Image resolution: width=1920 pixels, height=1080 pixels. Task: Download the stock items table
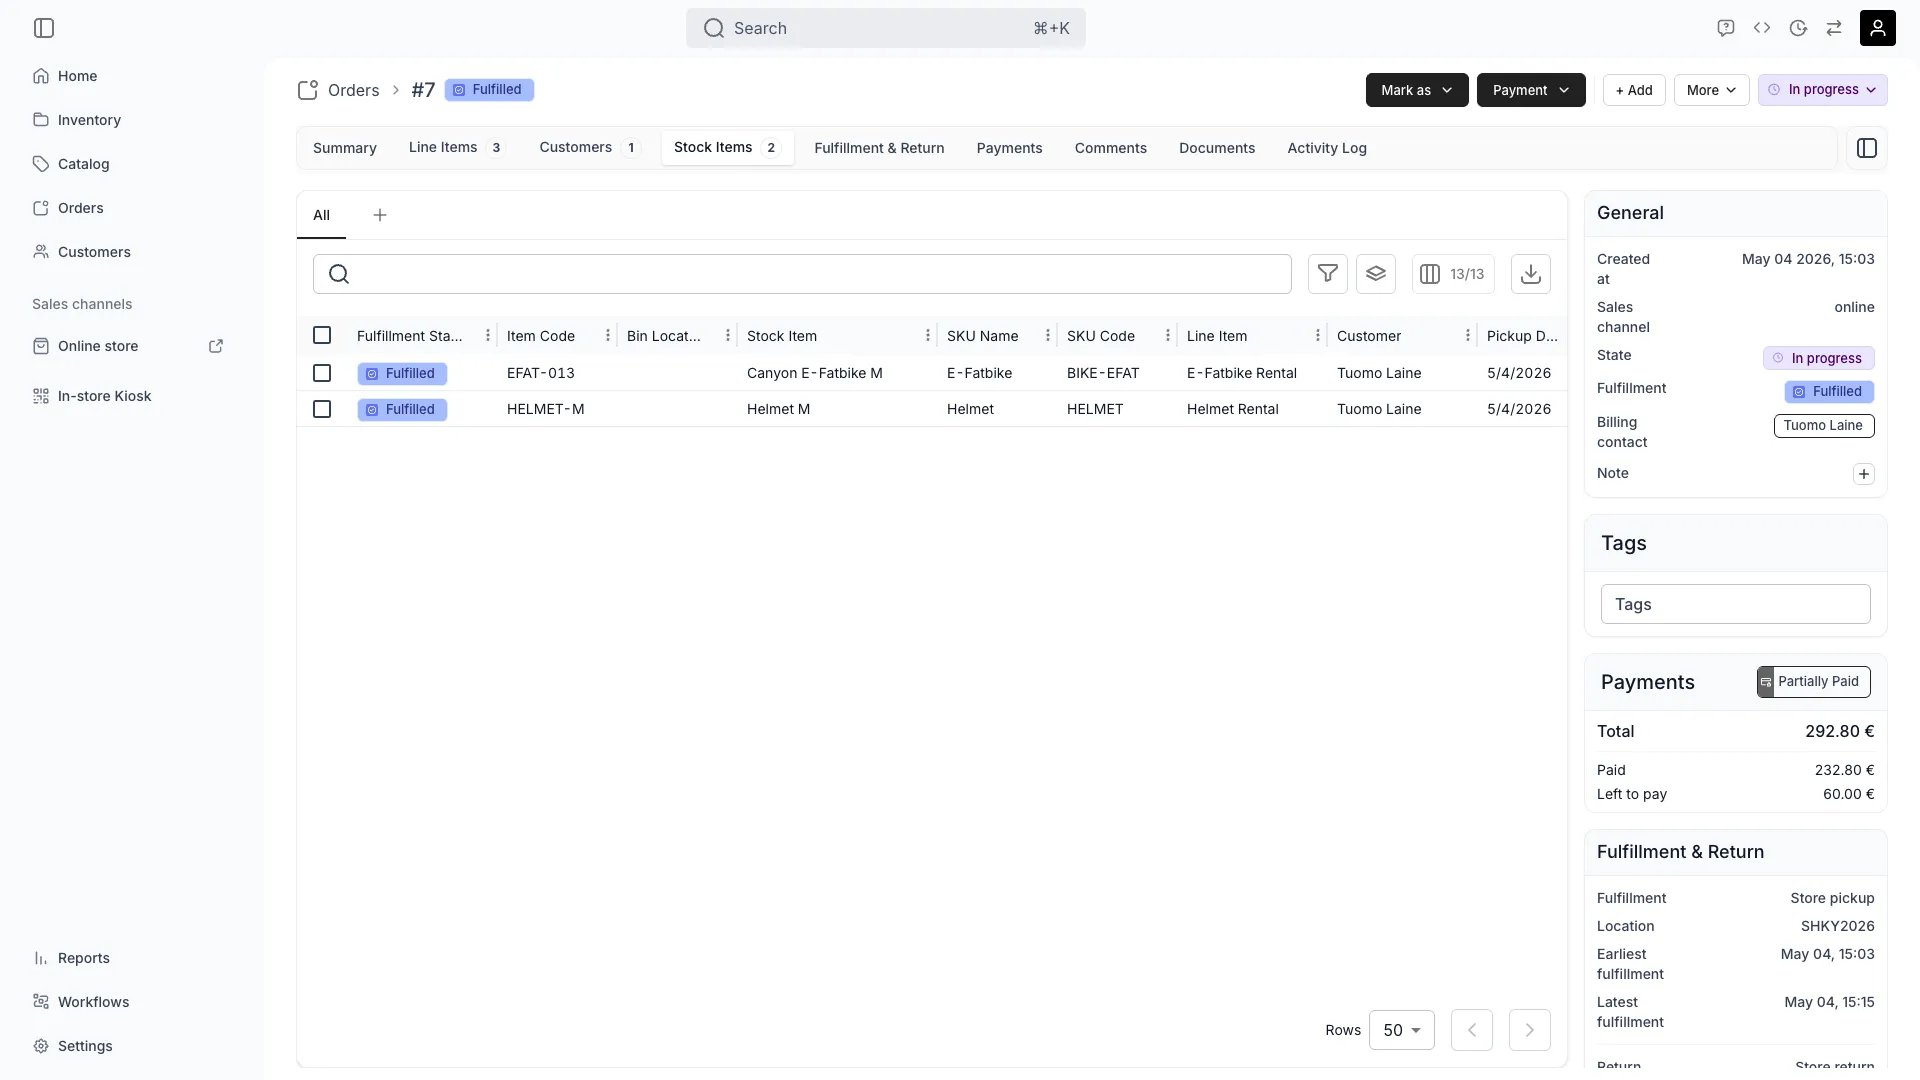[1531, 274]
